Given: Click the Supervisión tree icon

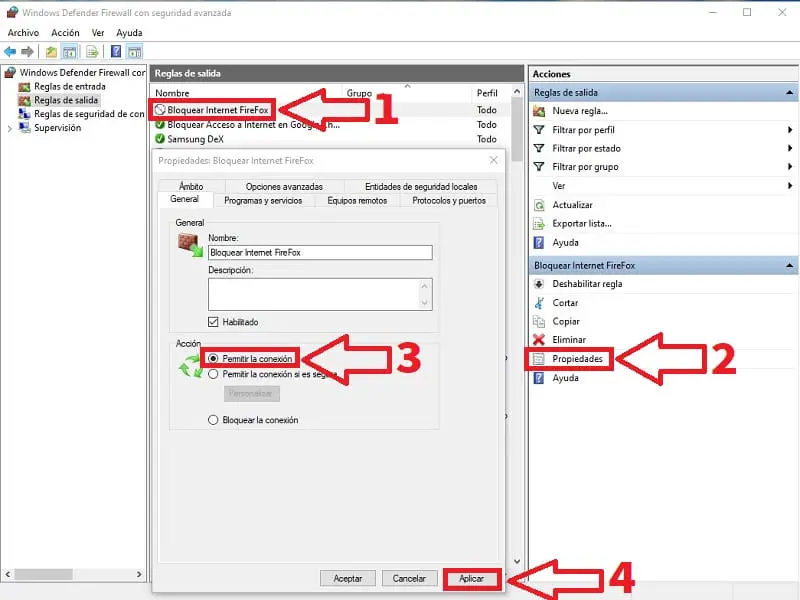Looking at the screenshot, I should pos(24,128).
